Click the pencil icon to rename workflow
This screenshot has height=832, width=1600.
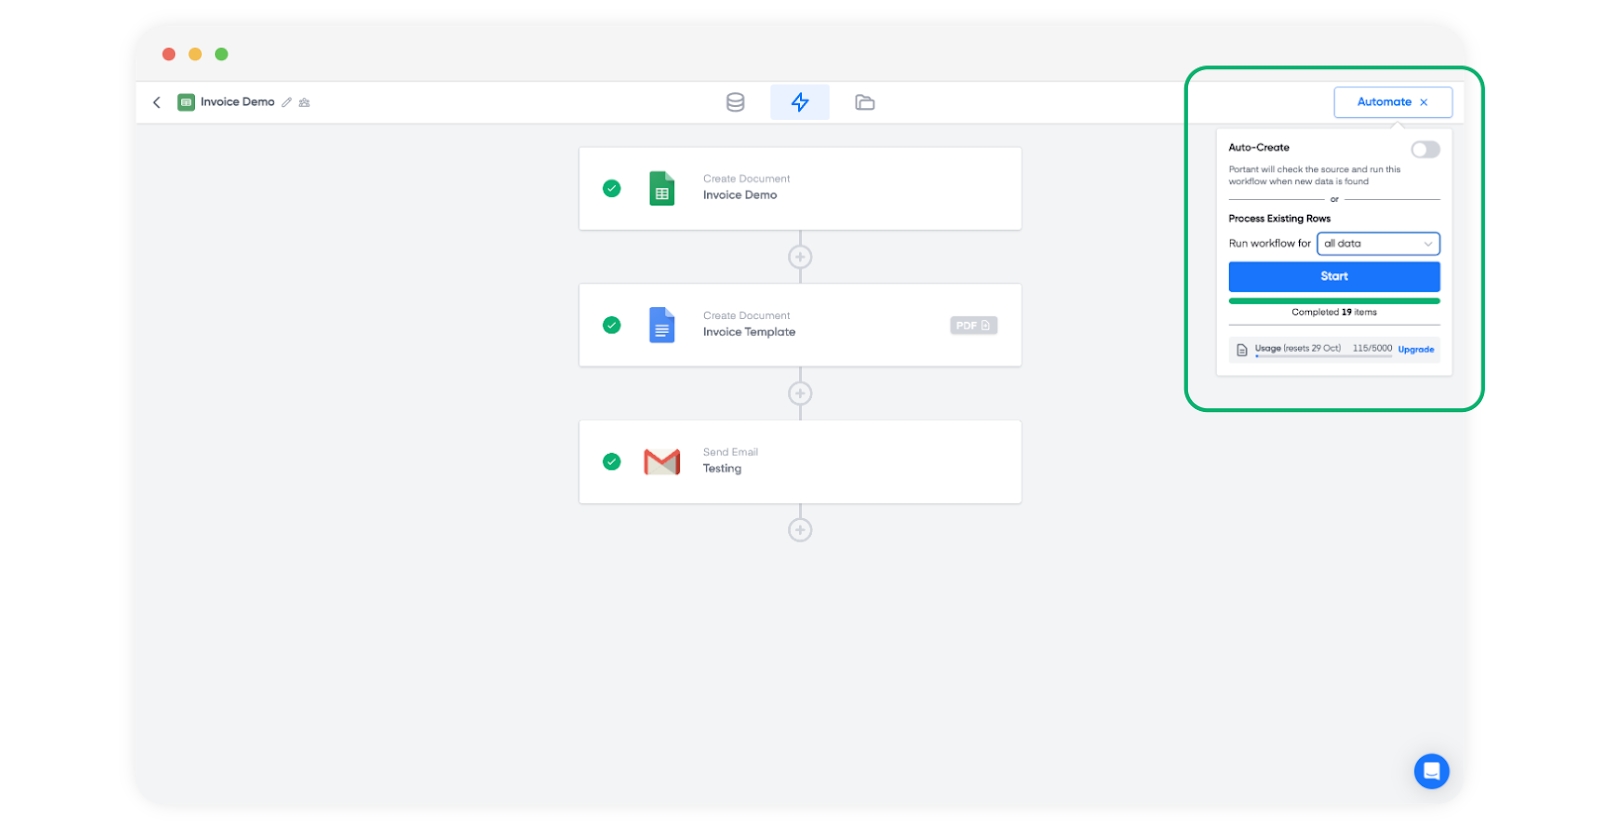click(x=287, y=102)
